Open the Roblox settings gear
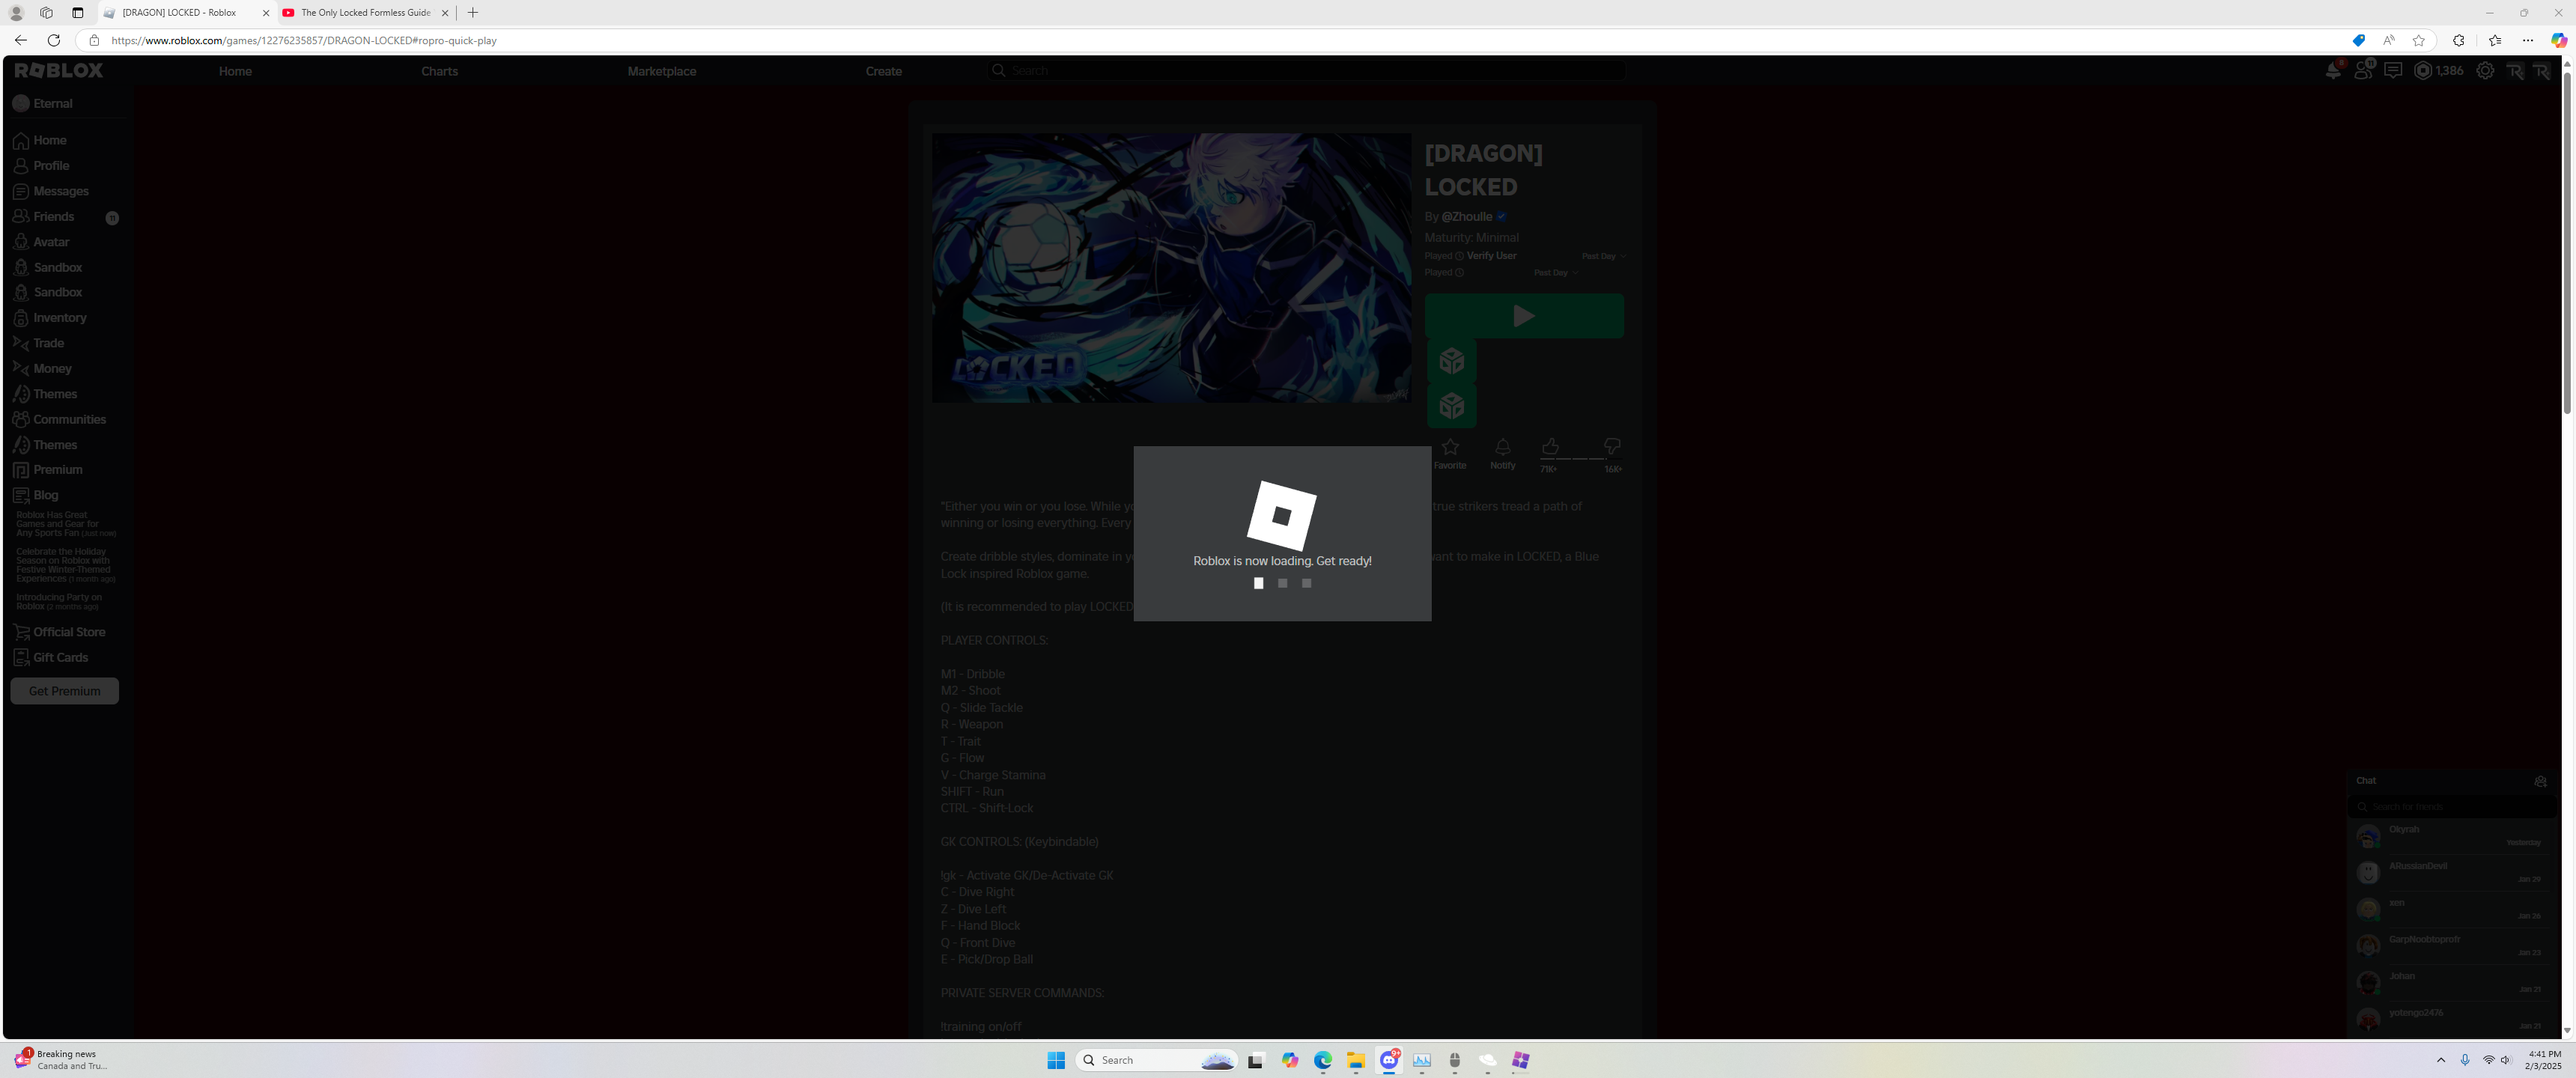The image size is (2576, 1078). (2485, 70)
